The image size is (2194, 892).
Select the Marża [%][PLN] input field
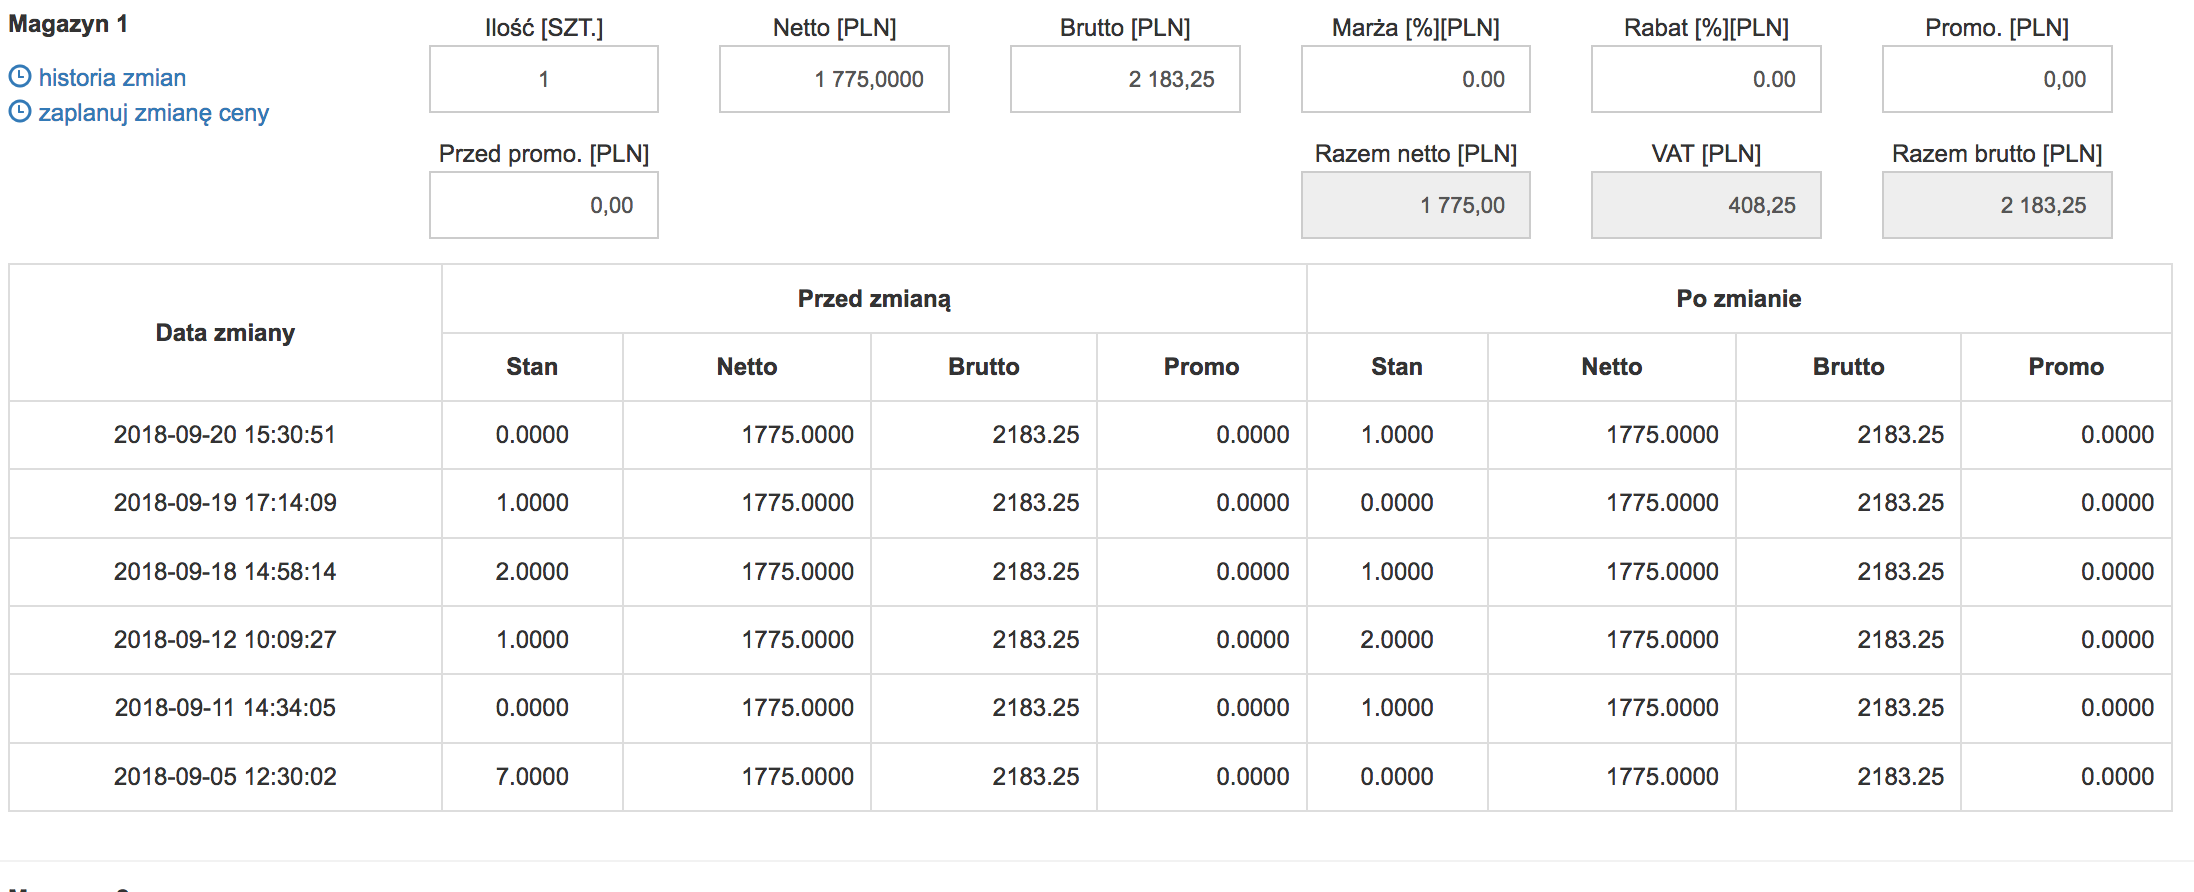[x=1415, y=79]
